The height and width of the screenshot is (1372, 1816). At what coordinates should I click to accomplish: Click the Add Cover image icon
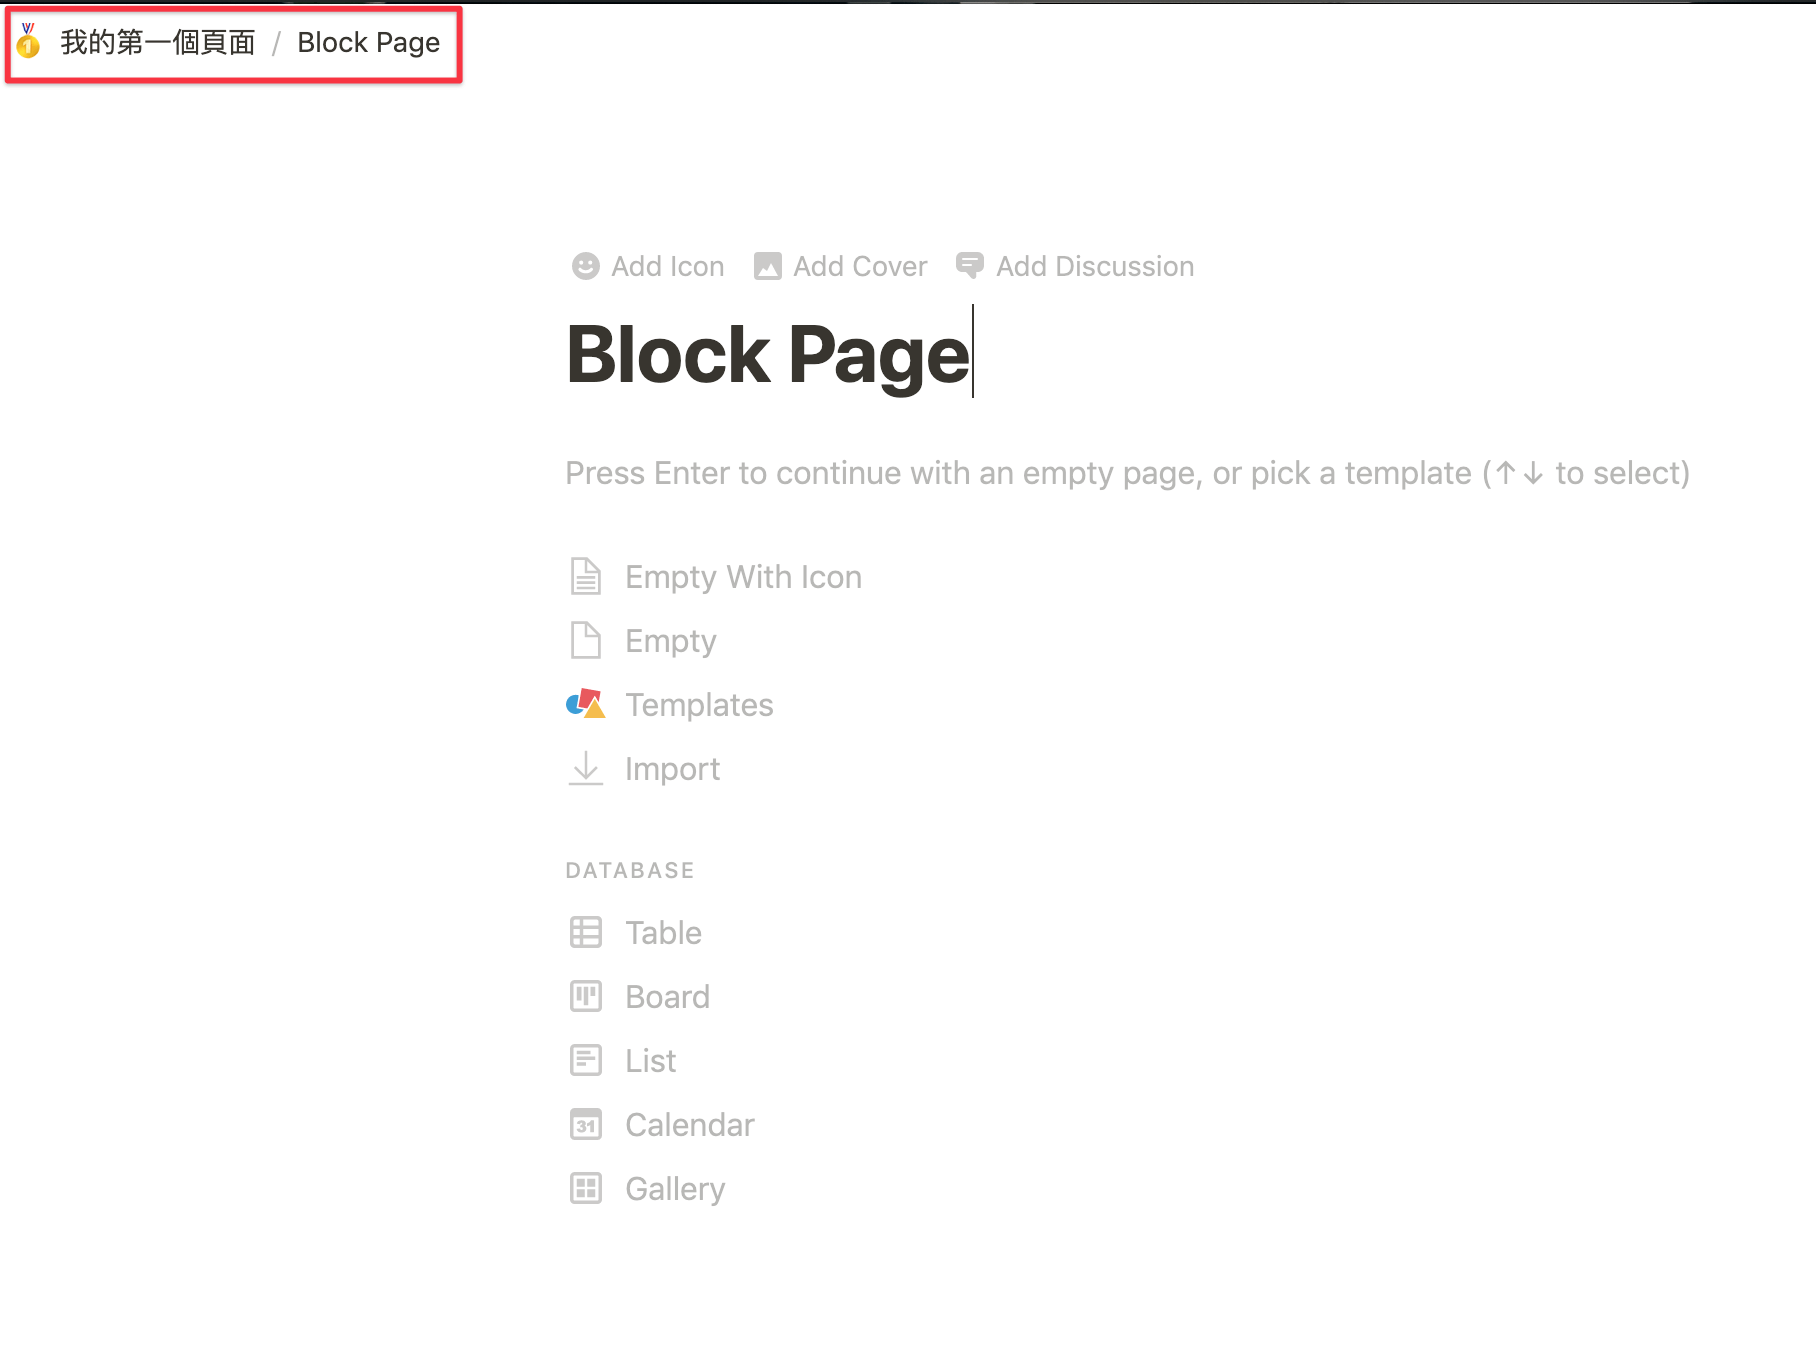point(767,266)
